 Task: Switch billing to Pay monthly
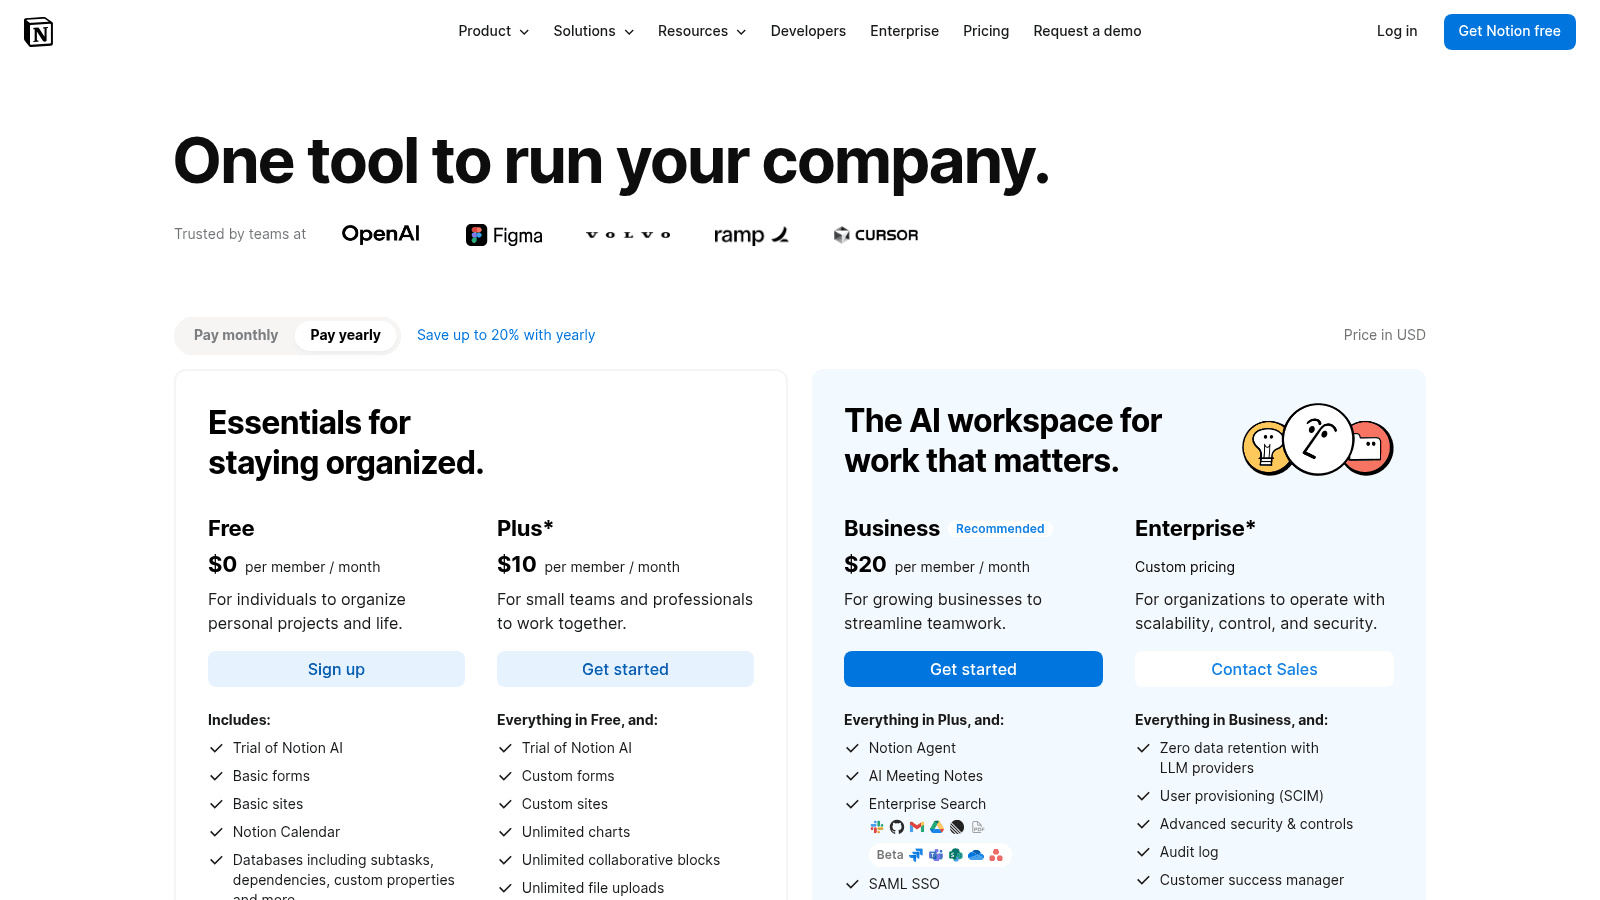(236, 335)
